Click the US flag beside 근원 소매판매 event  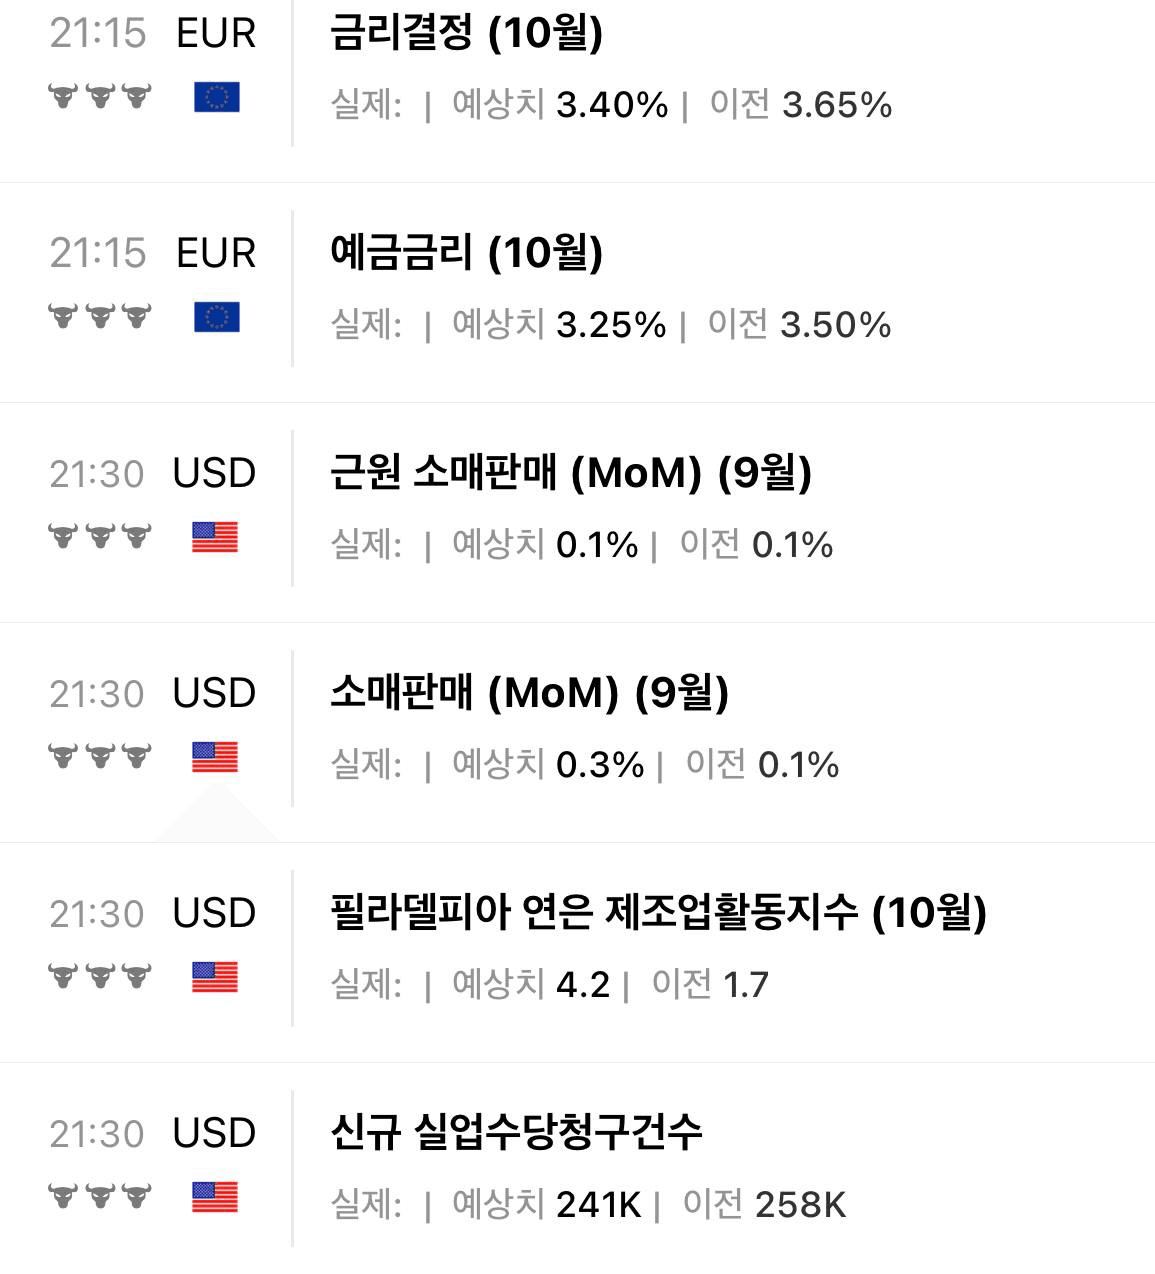[215, 537]
